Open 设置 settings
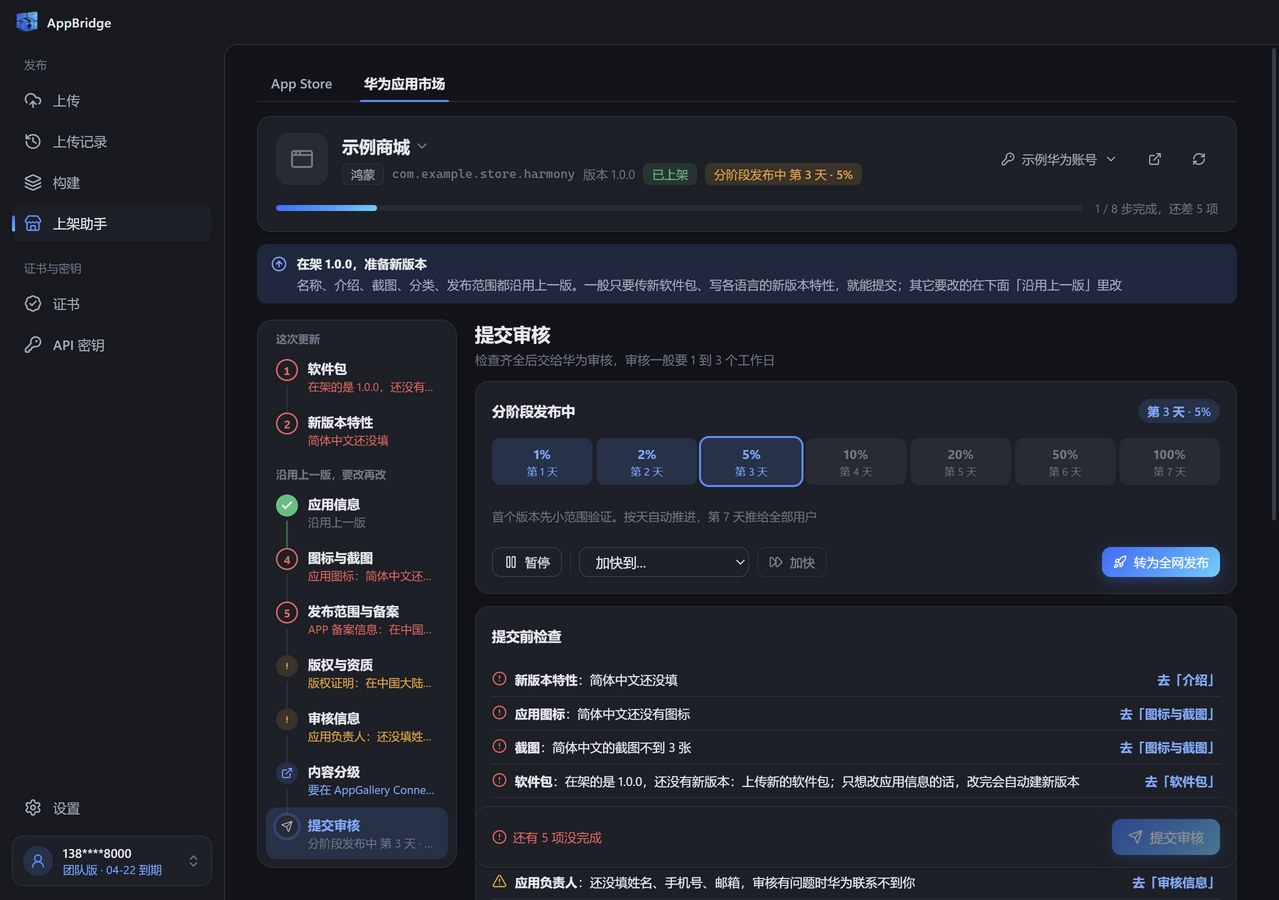The height and width of the screenshot is (900, 1279). coord(112,808)
